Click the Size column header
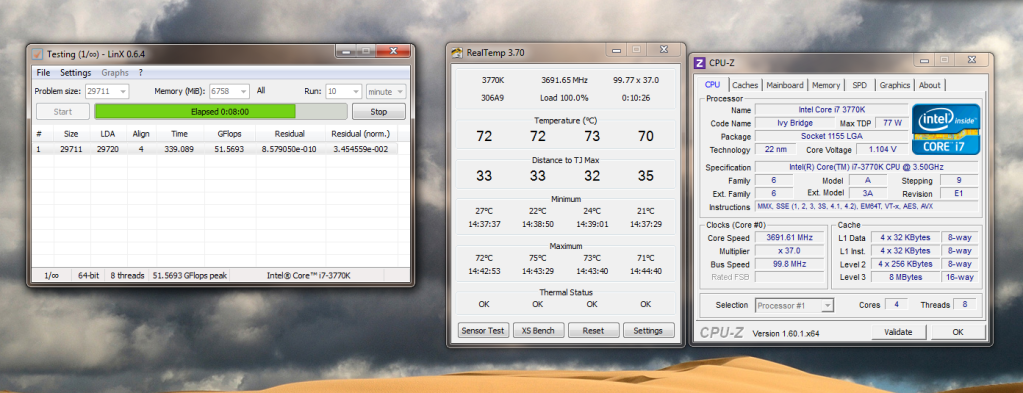 pyautogui.click(x=71, y=134)
